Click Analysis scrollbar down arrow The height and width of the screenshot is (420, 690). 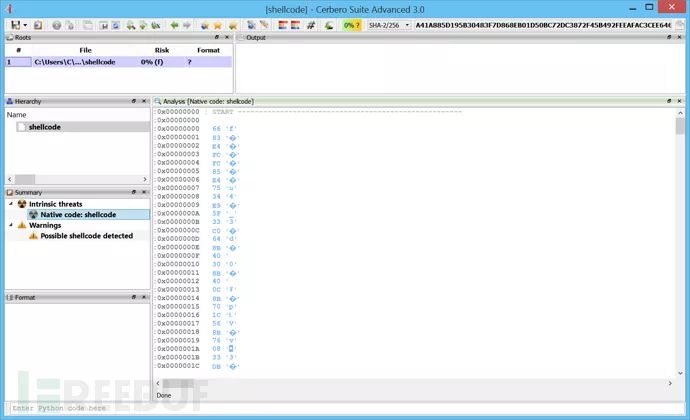coord(680,373)
